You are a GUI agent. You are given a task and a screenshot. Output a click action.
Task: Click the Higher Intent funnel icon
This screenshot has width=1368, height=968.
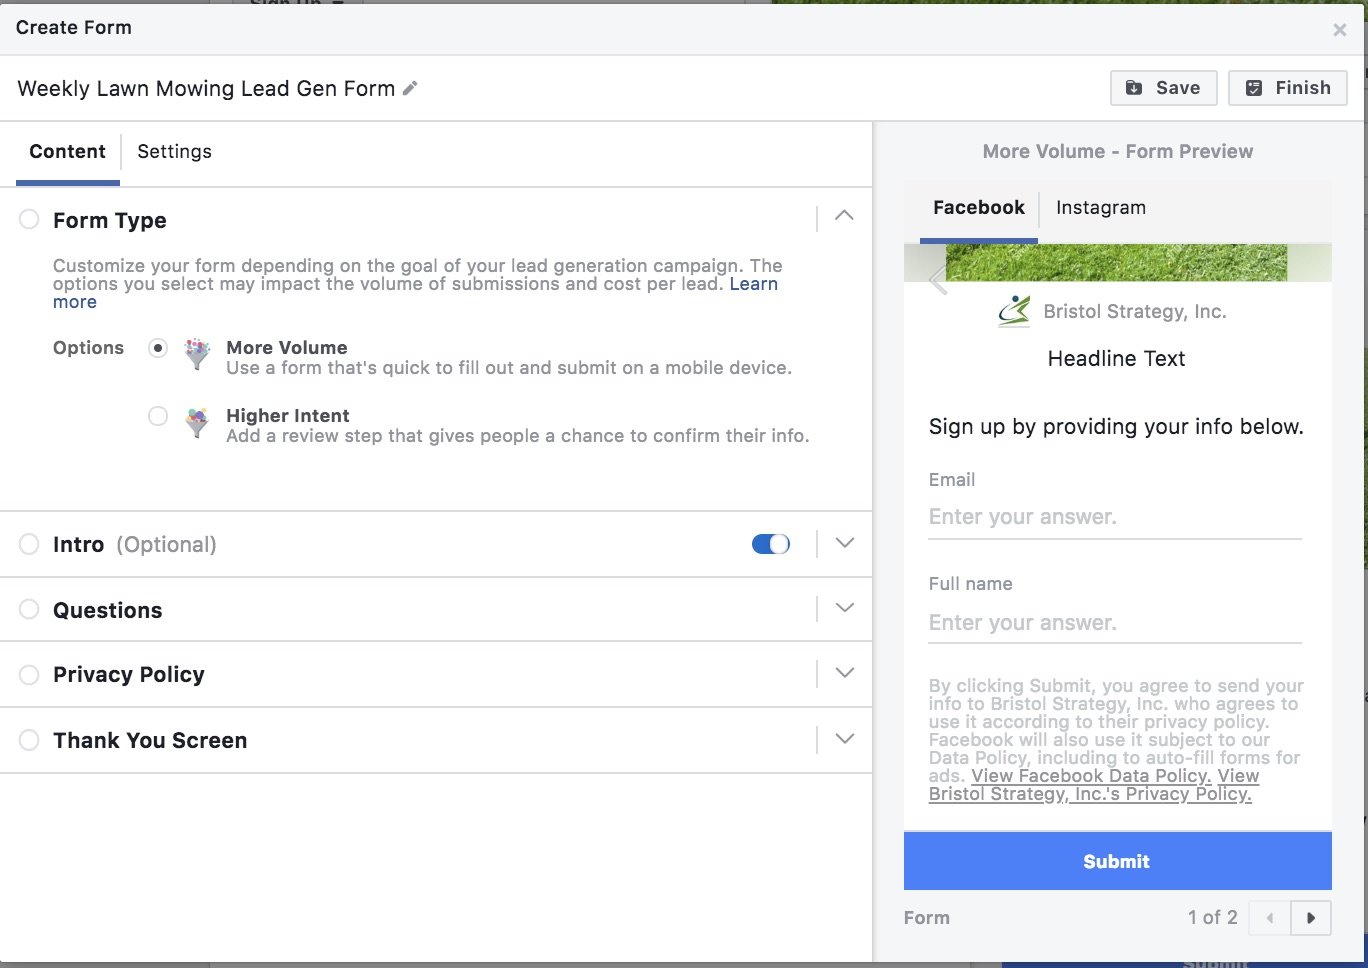pos(198,423)
